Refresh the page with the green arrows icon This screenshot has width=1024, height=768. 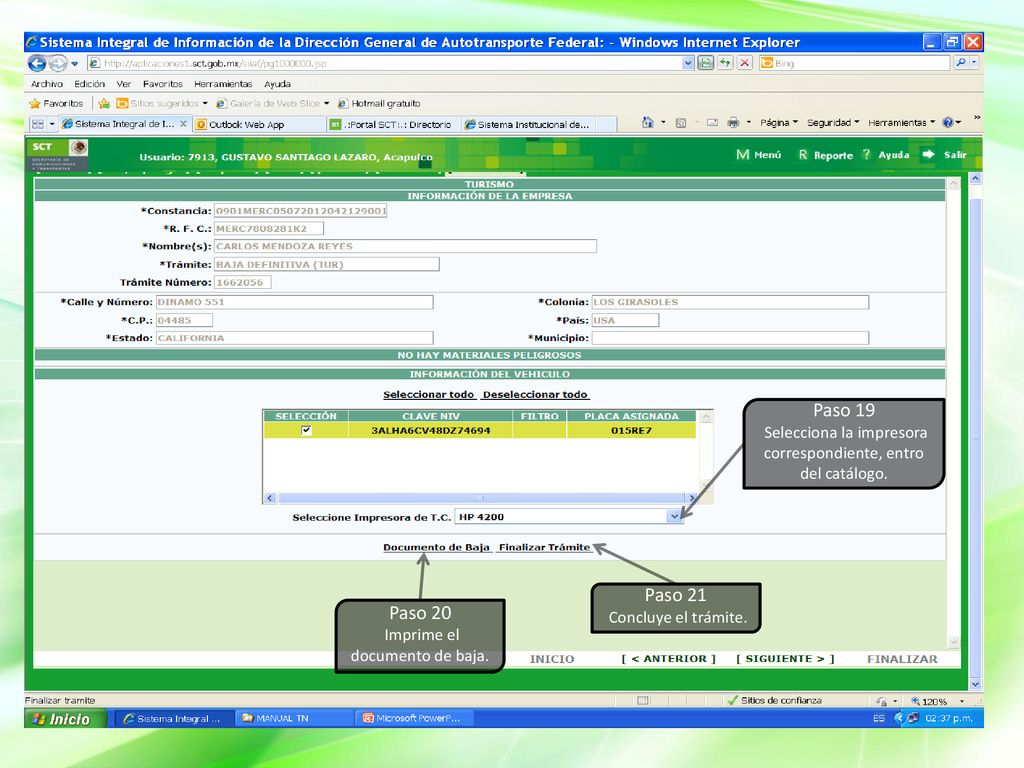tap(725, 63)
